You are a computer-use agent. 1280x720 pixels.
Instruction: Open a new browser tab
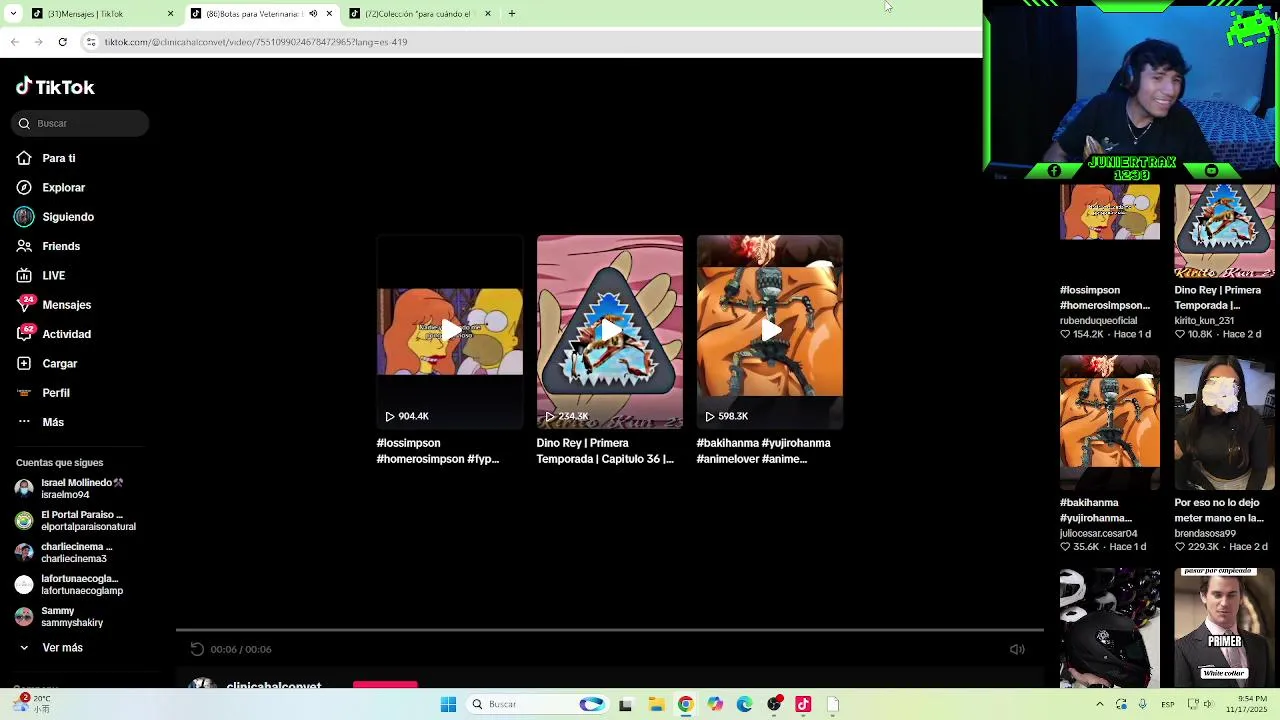pyautogui.click(x=511, y=14)
